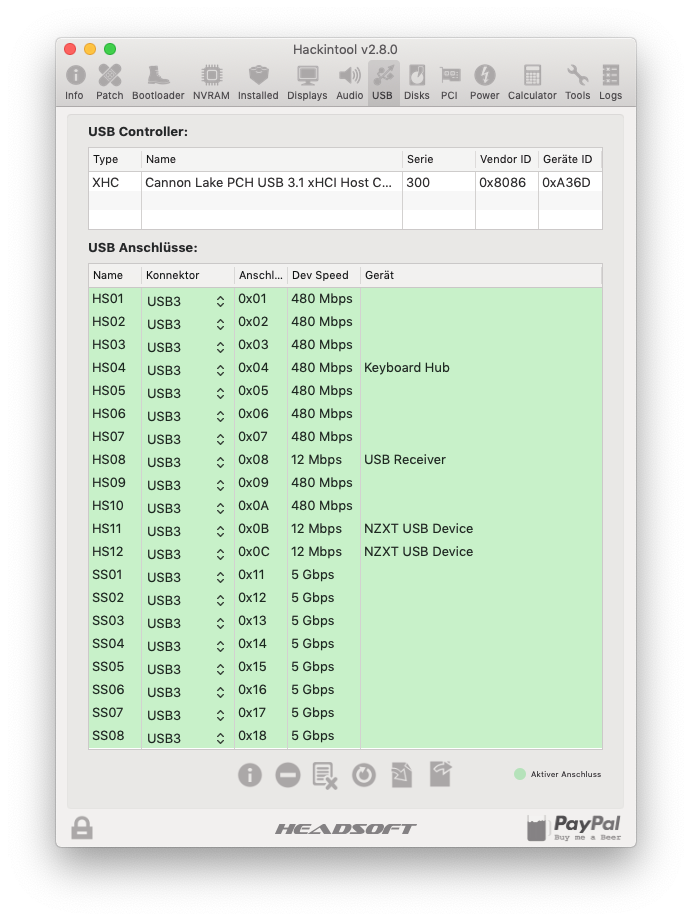This screenshot has height=921, width=692.
Task: Open the Logs toolbar section
Action: 610,82
